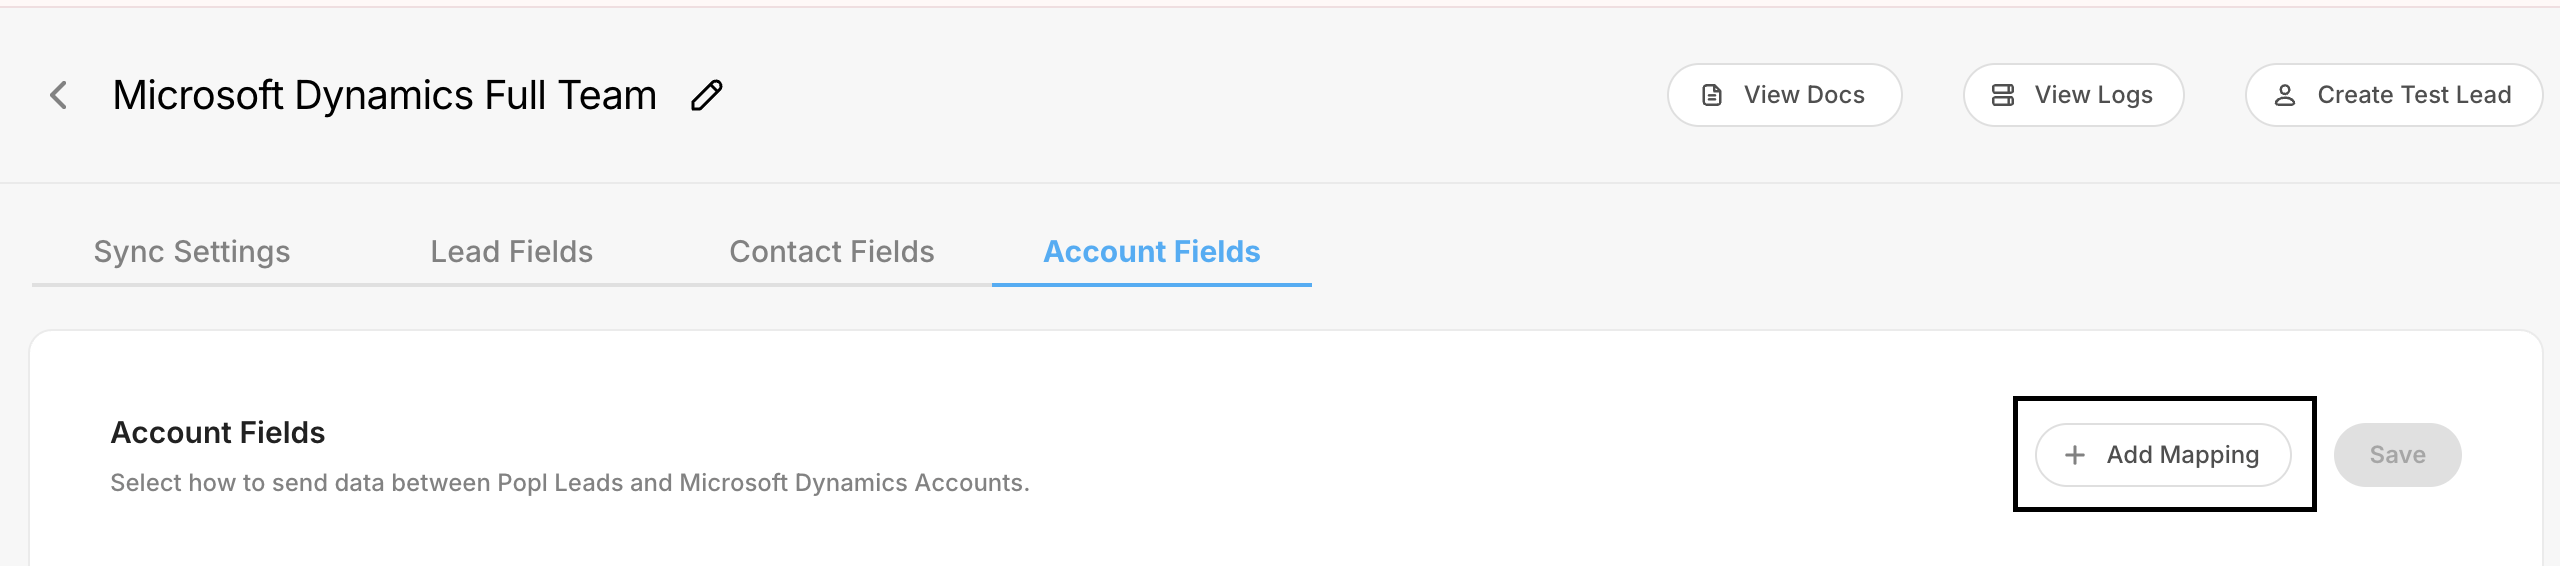Click the Popl Leads description text
The width and height of the screenshot is (2560, 566).
pos(569,483)
